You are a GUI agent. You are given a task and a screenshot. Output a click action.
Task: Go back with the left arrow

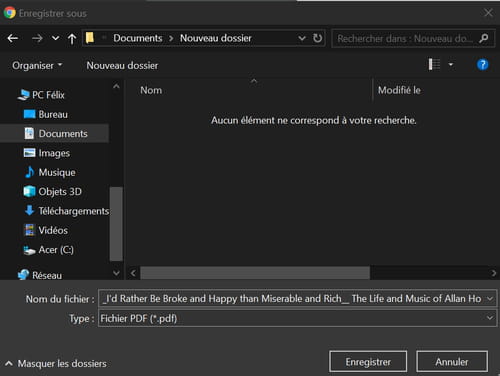tap(13, 38)
